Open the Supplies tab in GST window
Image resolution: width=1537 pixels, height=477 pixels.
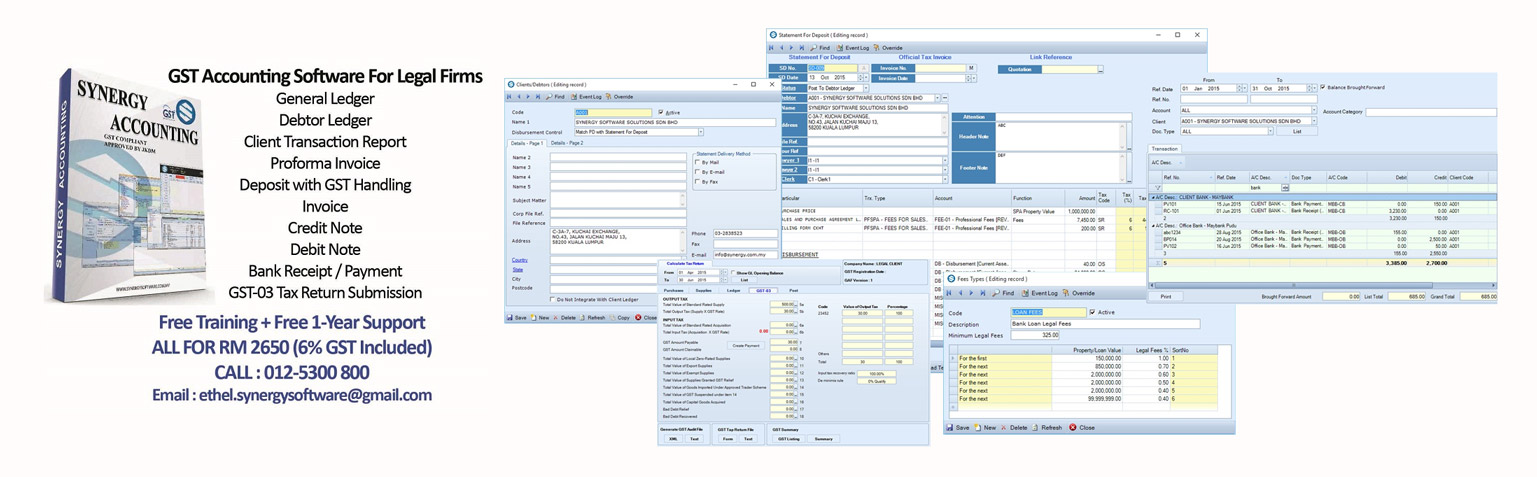pos(703,290)
